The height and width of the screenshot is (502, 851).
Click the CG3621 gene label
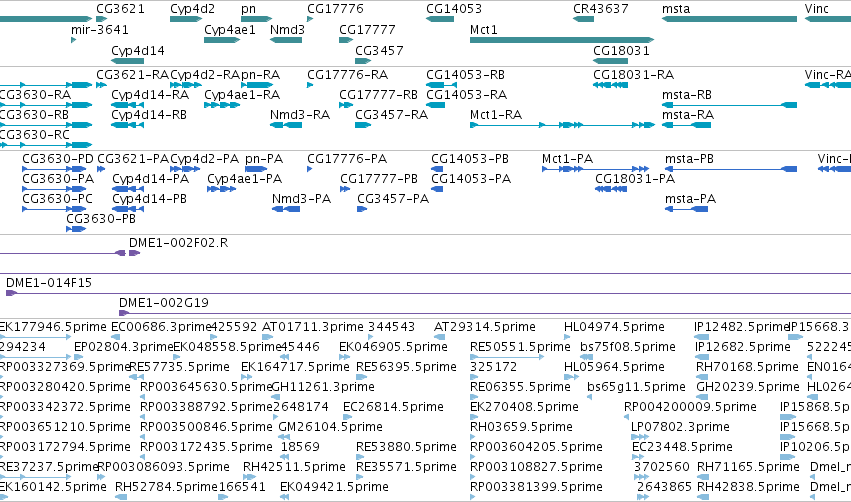pos(120,9)
